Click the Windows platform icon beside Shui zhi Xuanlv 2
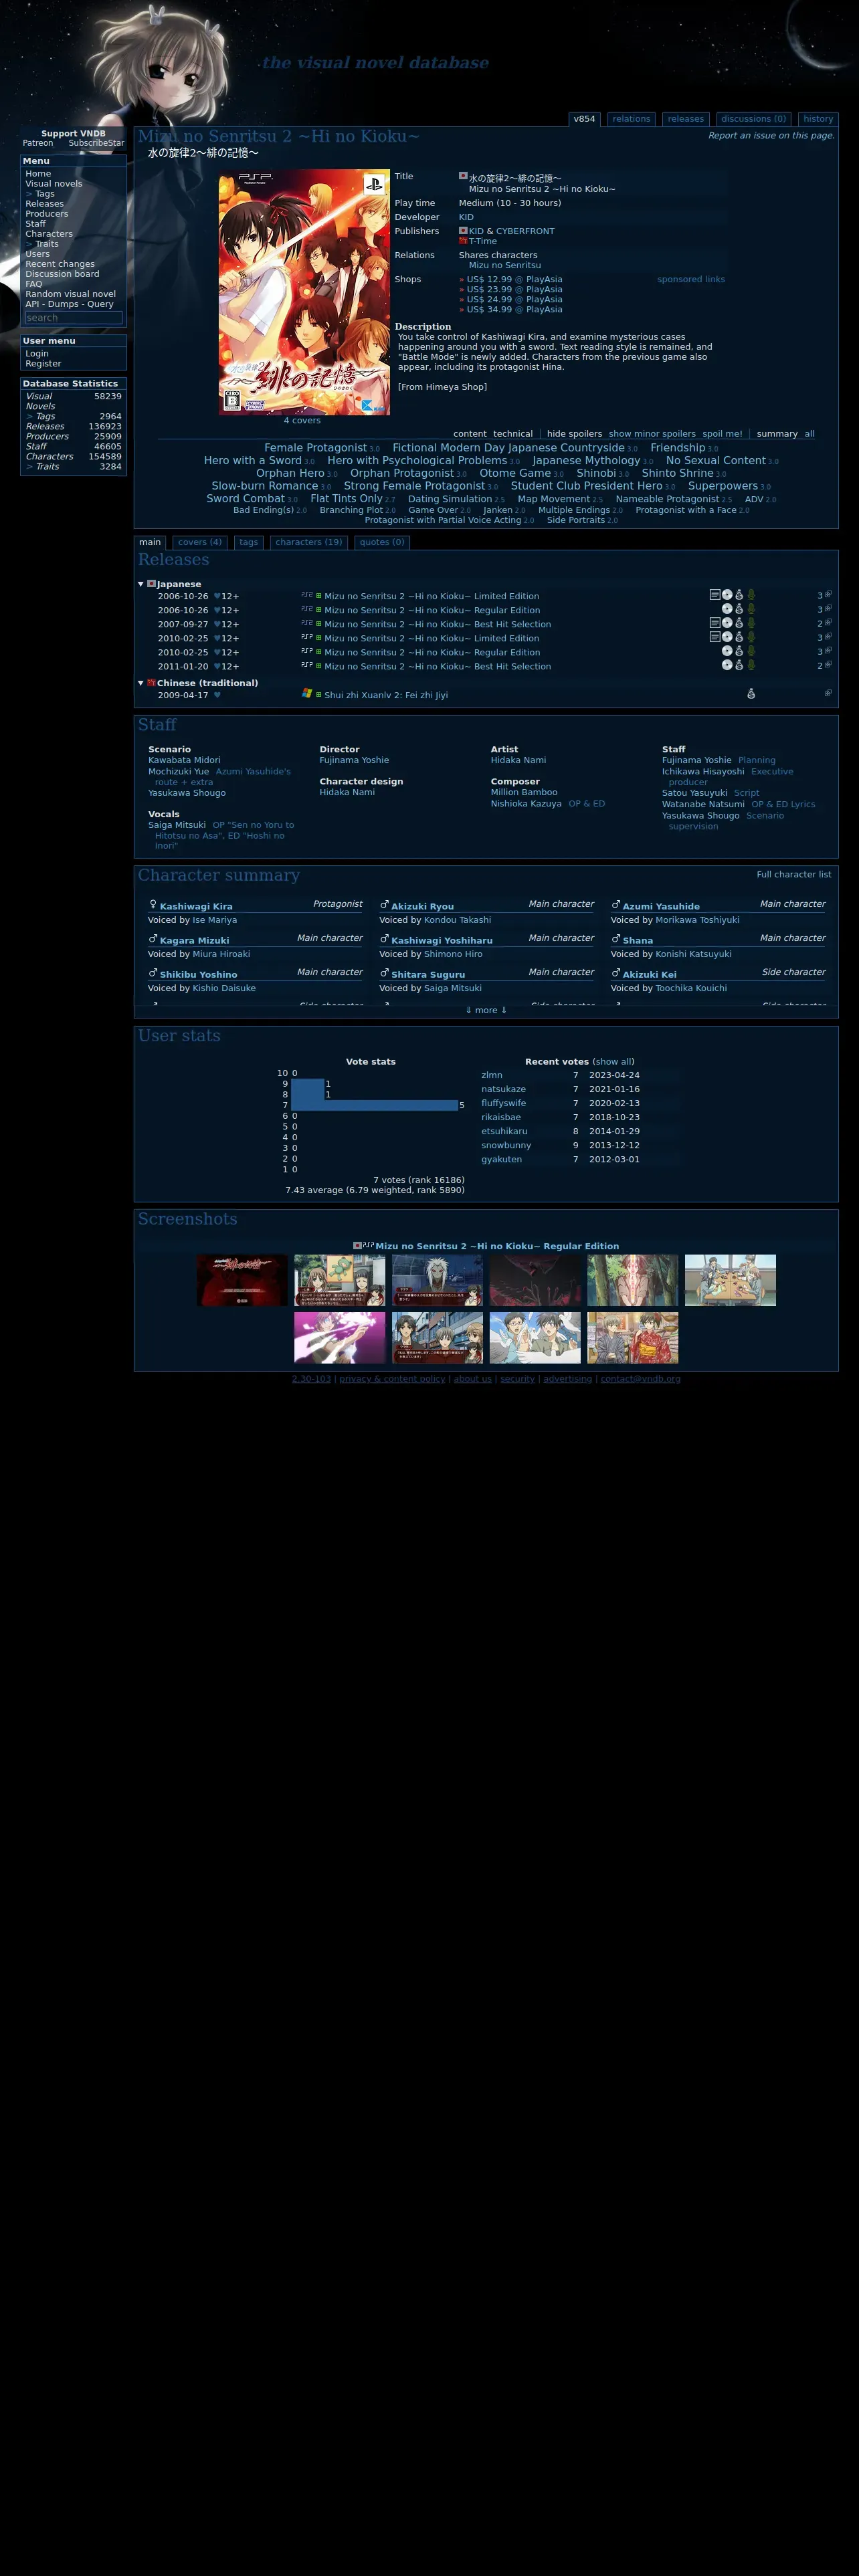Screen dimensions: 859x2576 coord(307,692)
